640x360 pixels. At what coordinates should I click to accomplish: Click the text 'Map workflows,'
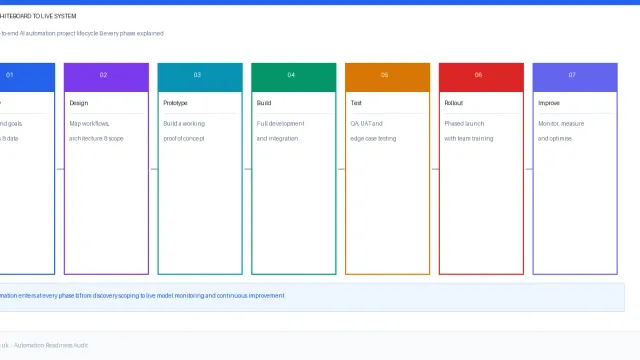(89, 123)
